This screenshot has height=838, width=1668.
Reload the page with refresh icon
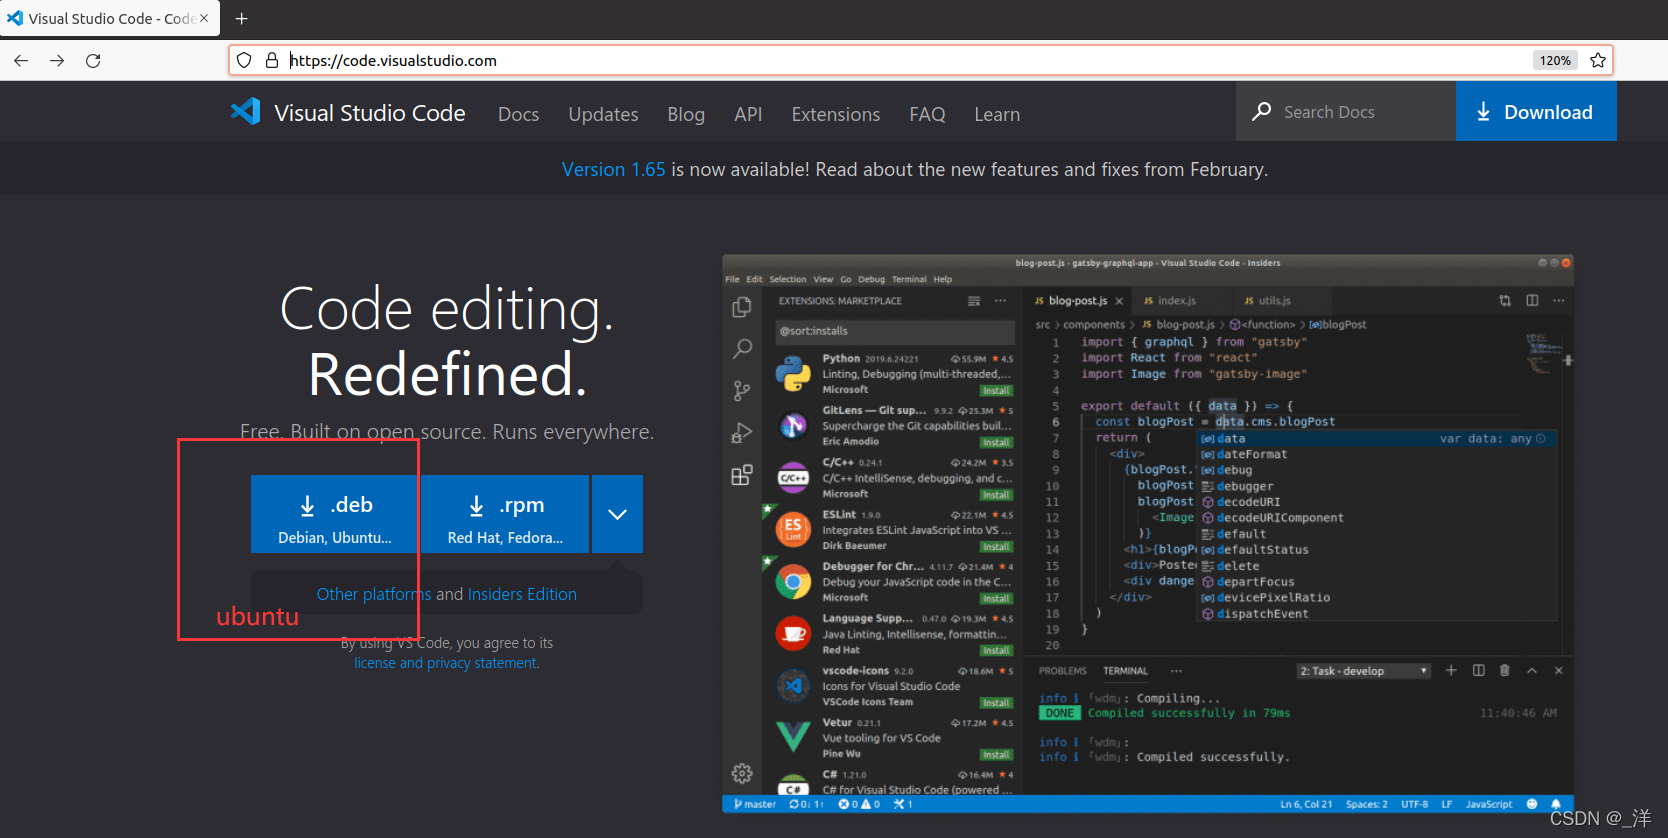pos(93,60)
